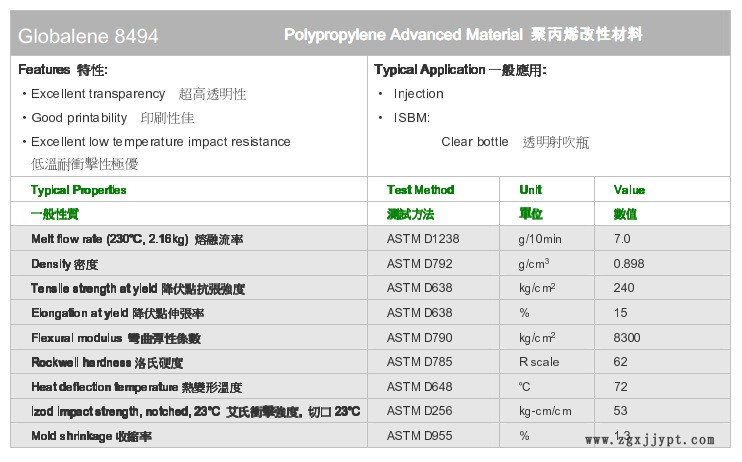Click the Unit column header
Viewport: 742px width, 462px height.
tap(531, 190)
